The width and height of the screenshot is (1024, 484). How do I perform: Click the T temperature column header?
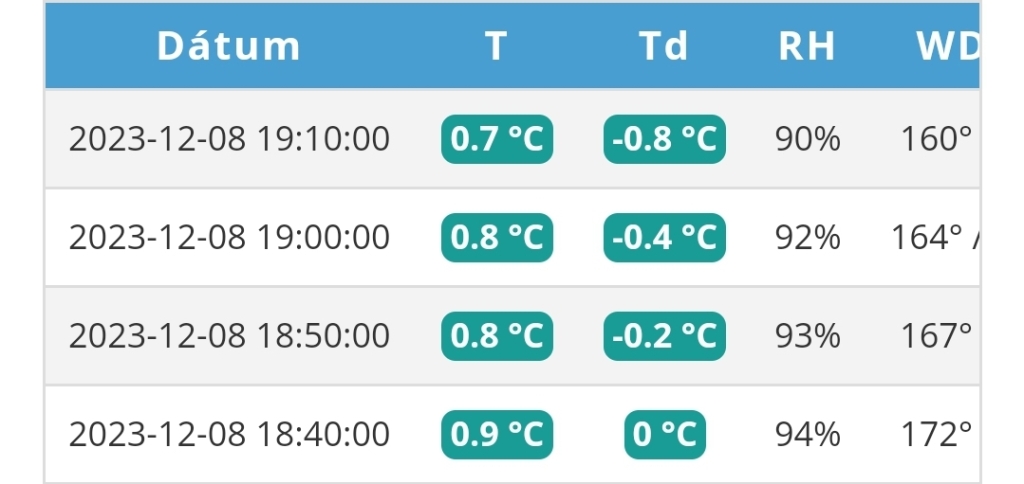tap(496, 46)
